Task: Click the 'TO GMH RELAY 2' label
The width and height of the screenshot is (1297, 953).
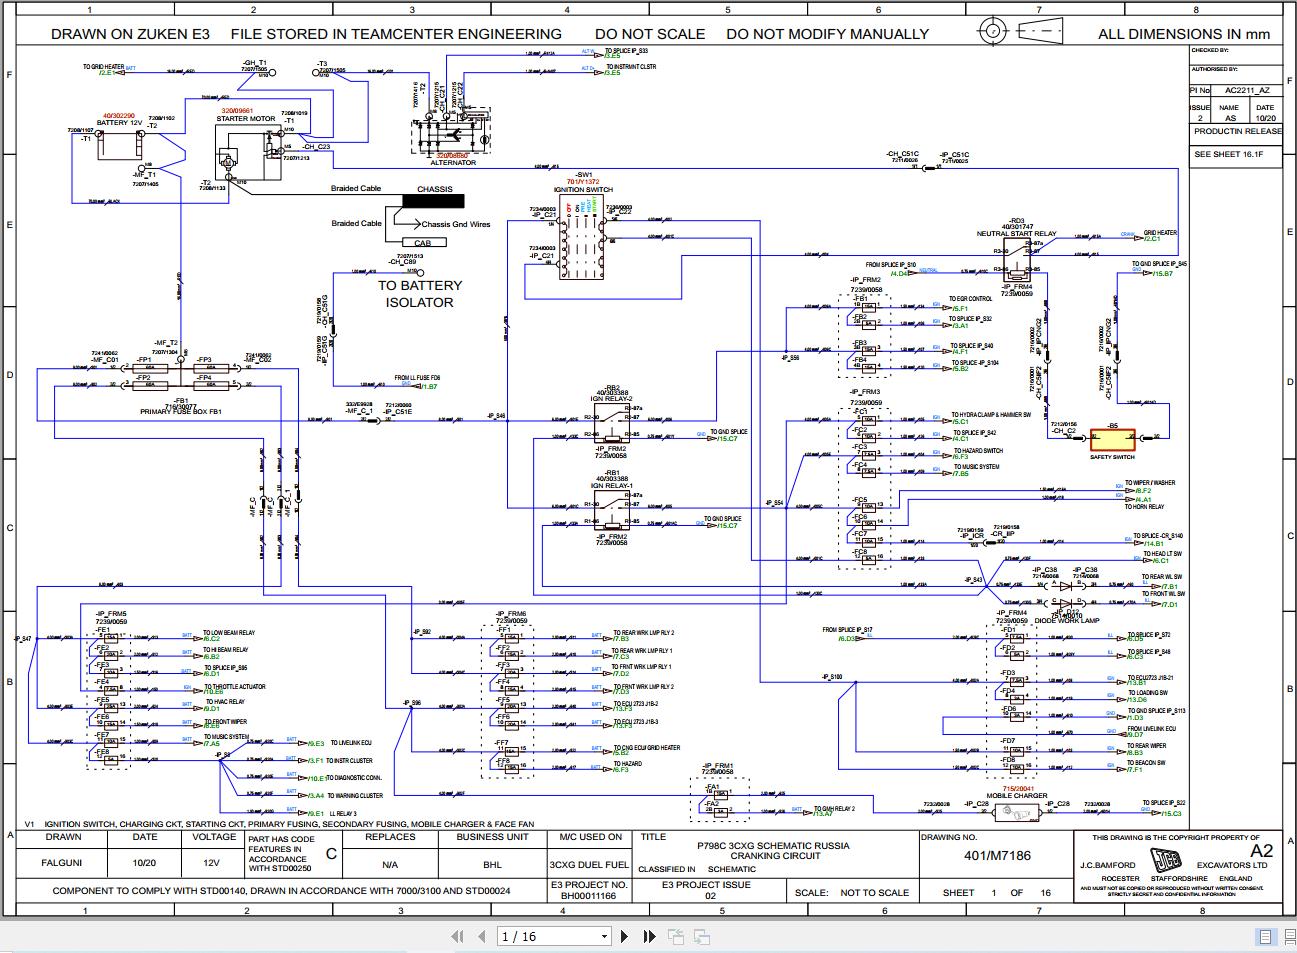Action: point(835,808)
